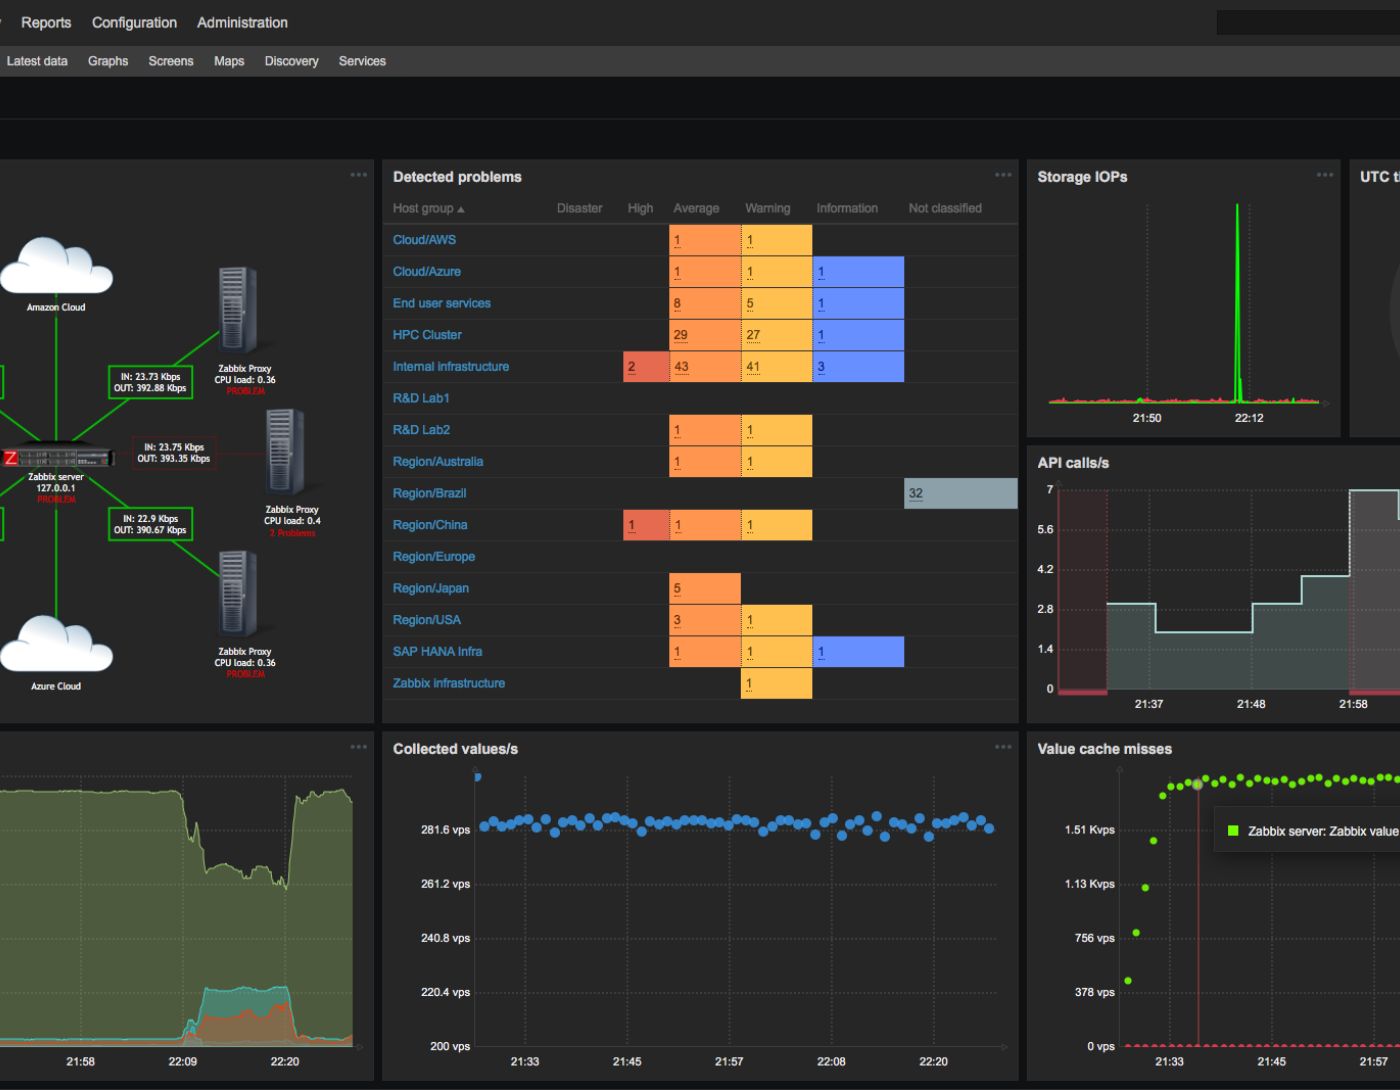Click High count 1 for Region/China
The width and height of the screenshot is (1400, 1090).
pos(631,525)
